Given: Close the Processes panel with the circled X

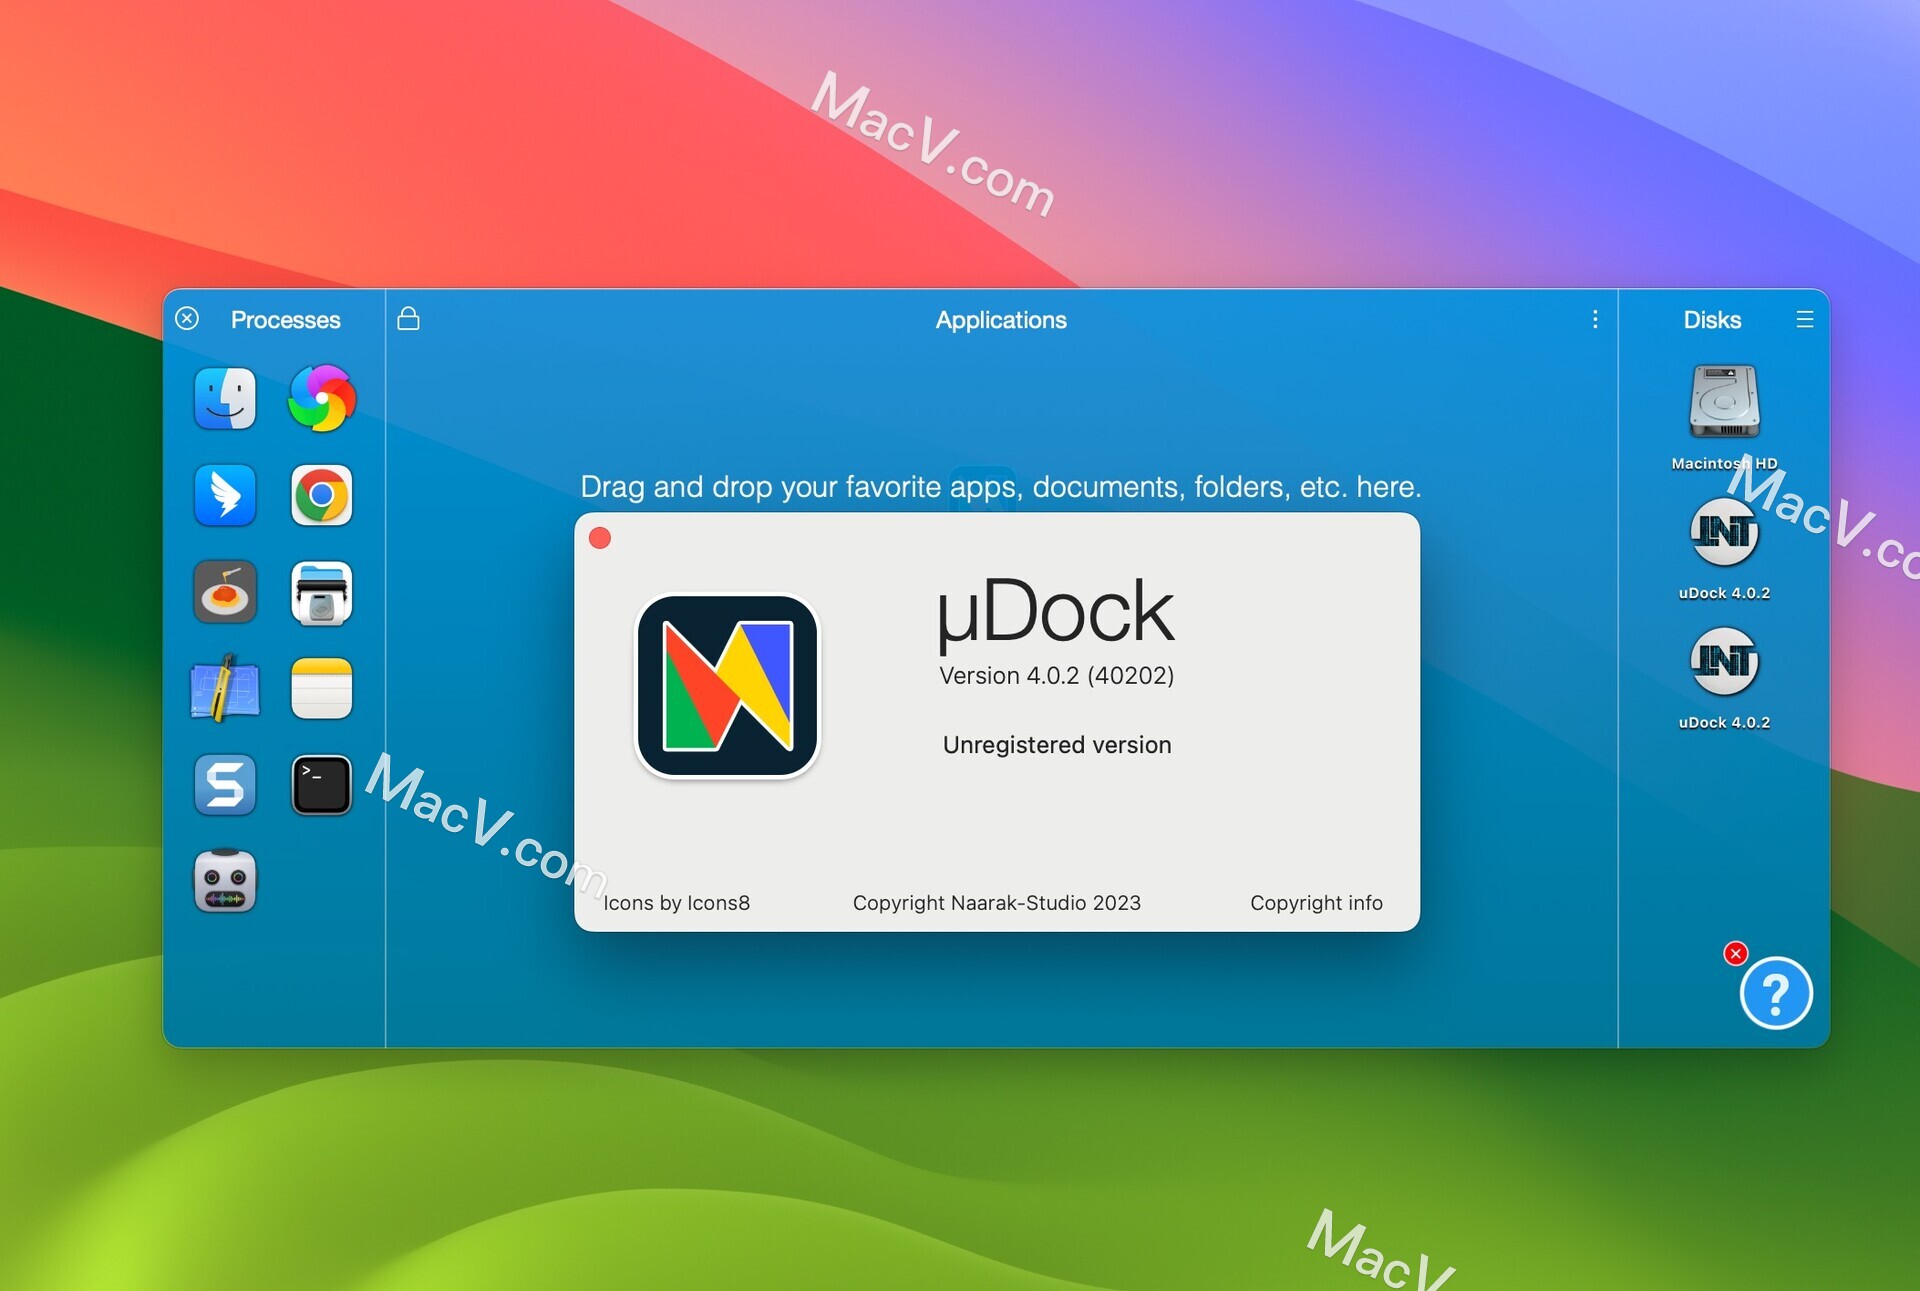Looking at the screenshot, I should click(187, 319).
